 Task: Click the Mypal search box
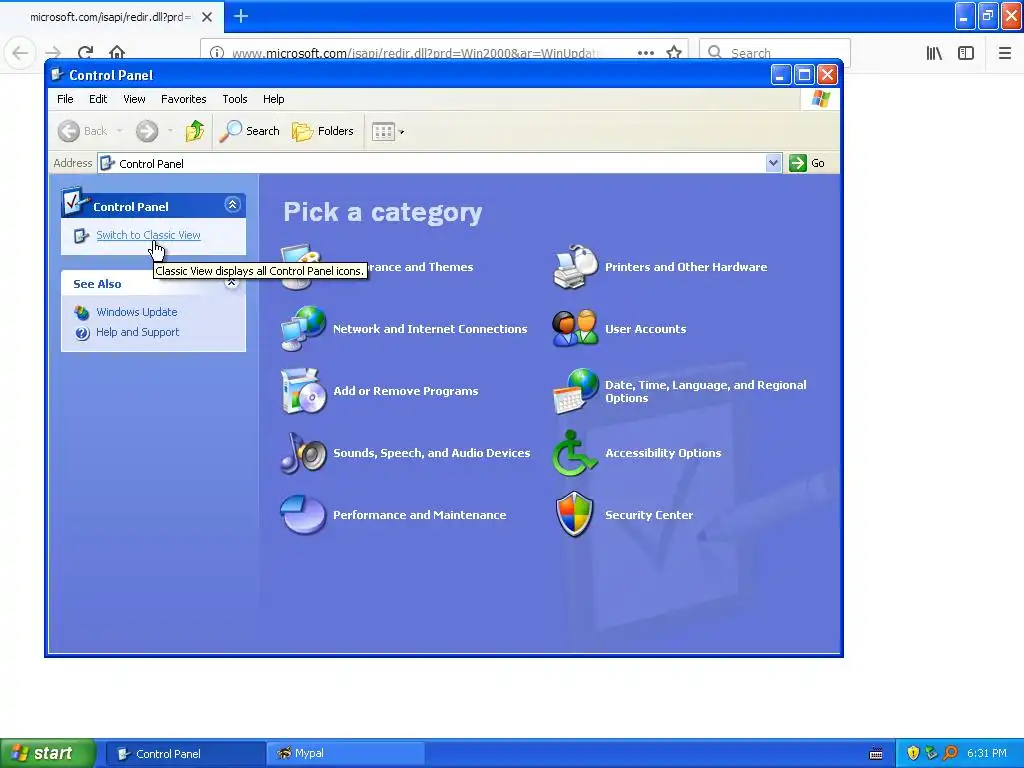[x=775, y=52]
